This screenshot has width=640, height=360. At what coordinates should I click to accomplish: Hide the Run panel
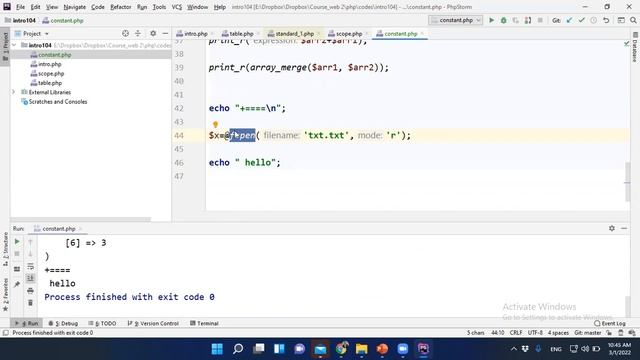tap(624, 229)
